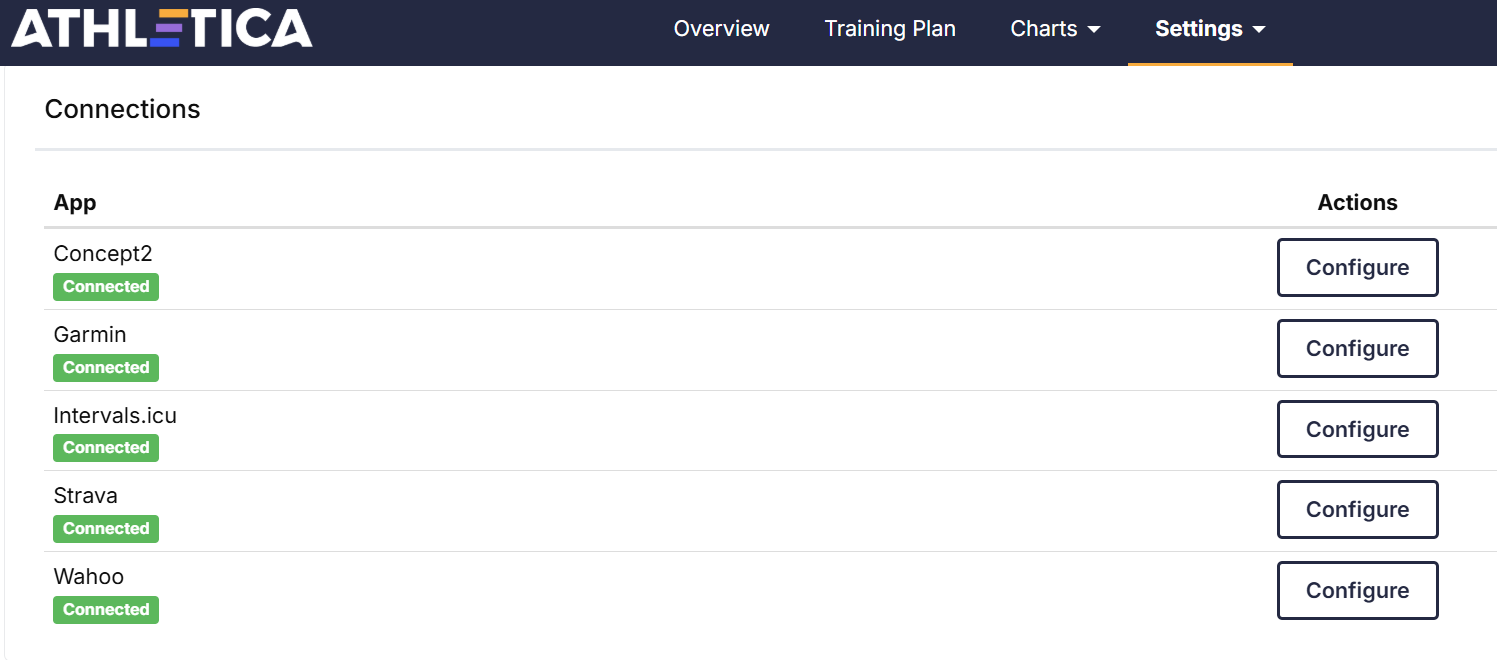Click the Garmin app name
The width and height of the screenshot is (1497, 660).
(90, 335)
